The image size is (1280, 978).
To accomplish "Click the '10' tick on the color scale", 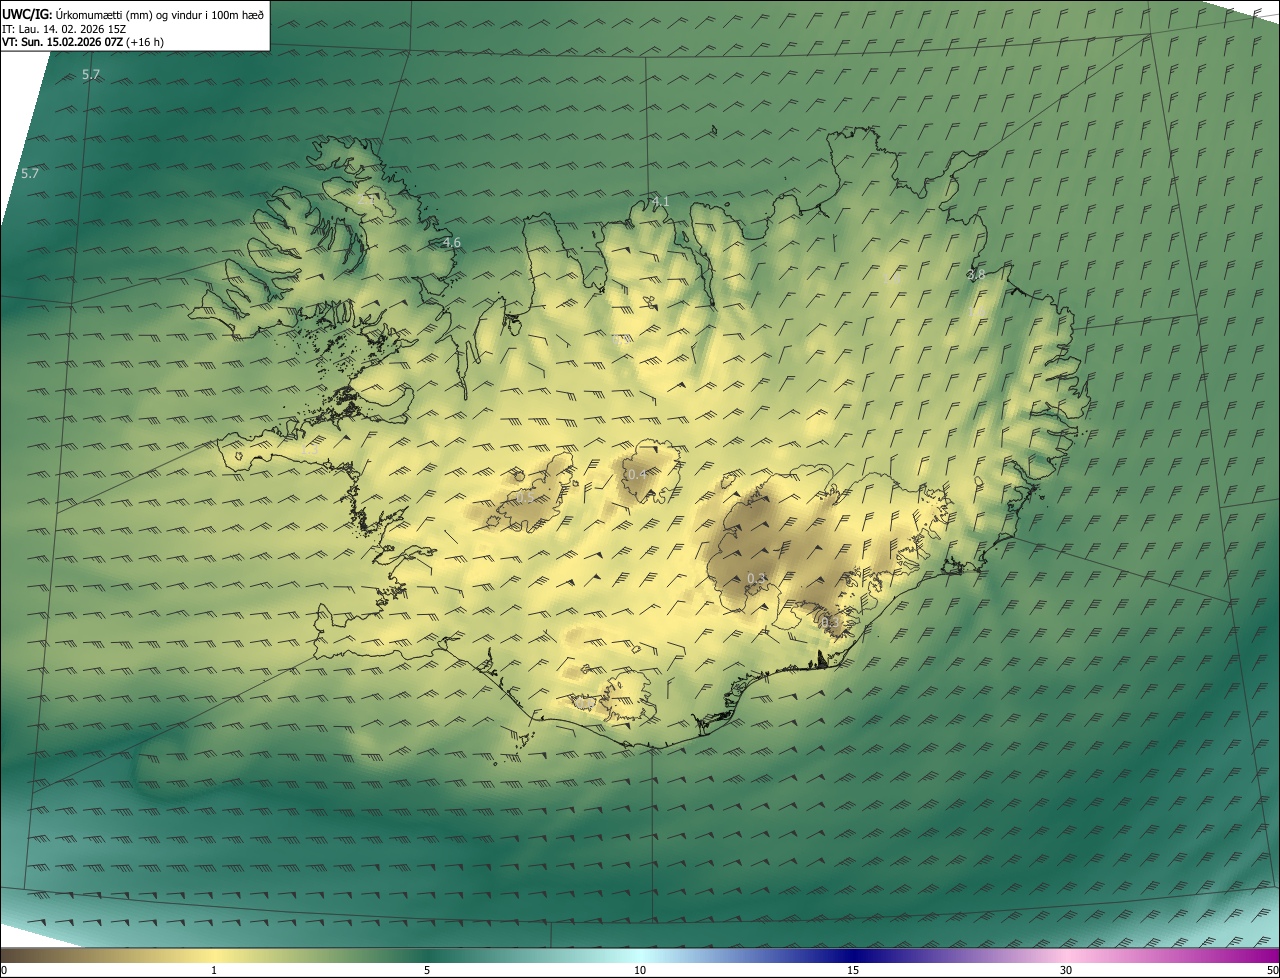I will point(640,970).
